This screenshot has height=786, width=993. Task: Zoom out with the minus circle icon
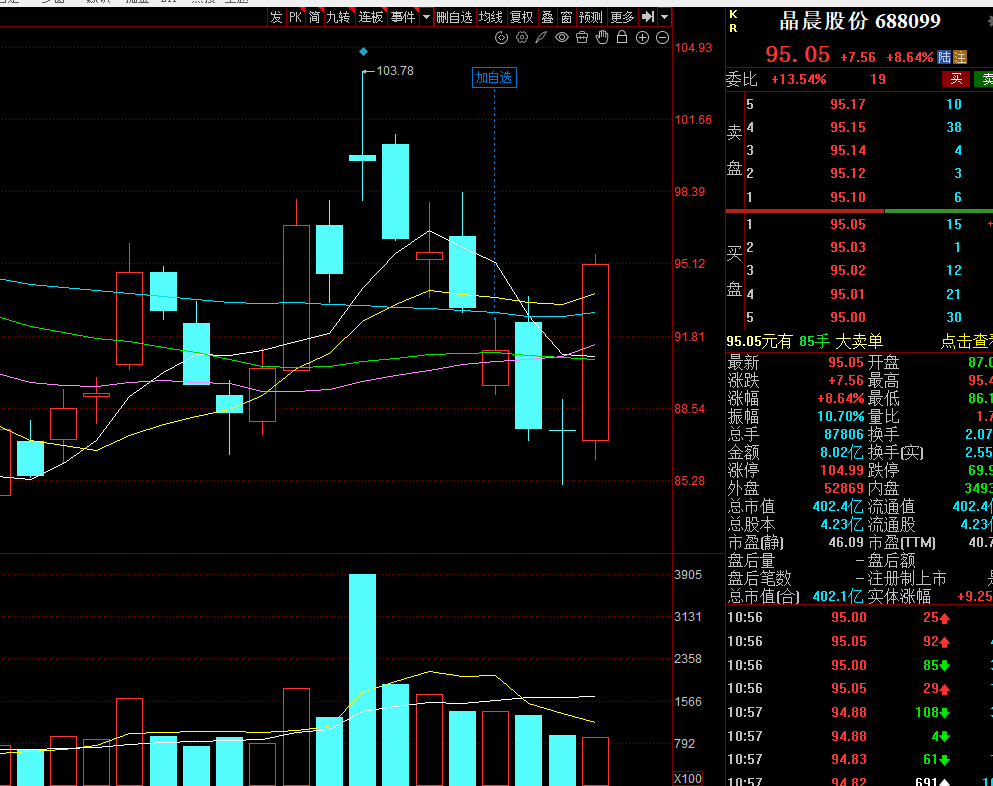(x=662, y=37)
